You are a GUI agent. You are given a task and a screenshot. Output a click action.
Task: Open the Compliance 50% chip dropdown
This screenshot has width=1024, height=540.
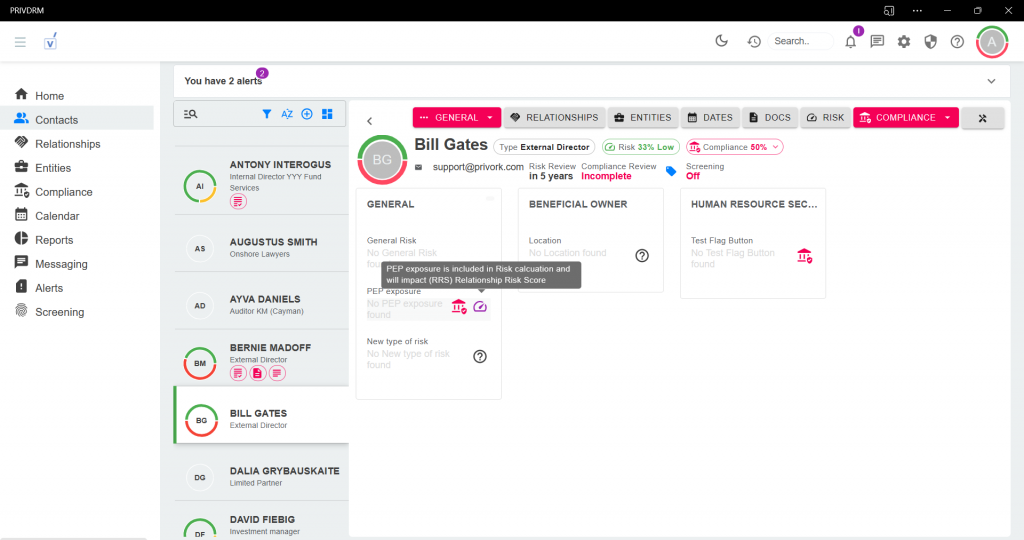[x=734, y=147]
